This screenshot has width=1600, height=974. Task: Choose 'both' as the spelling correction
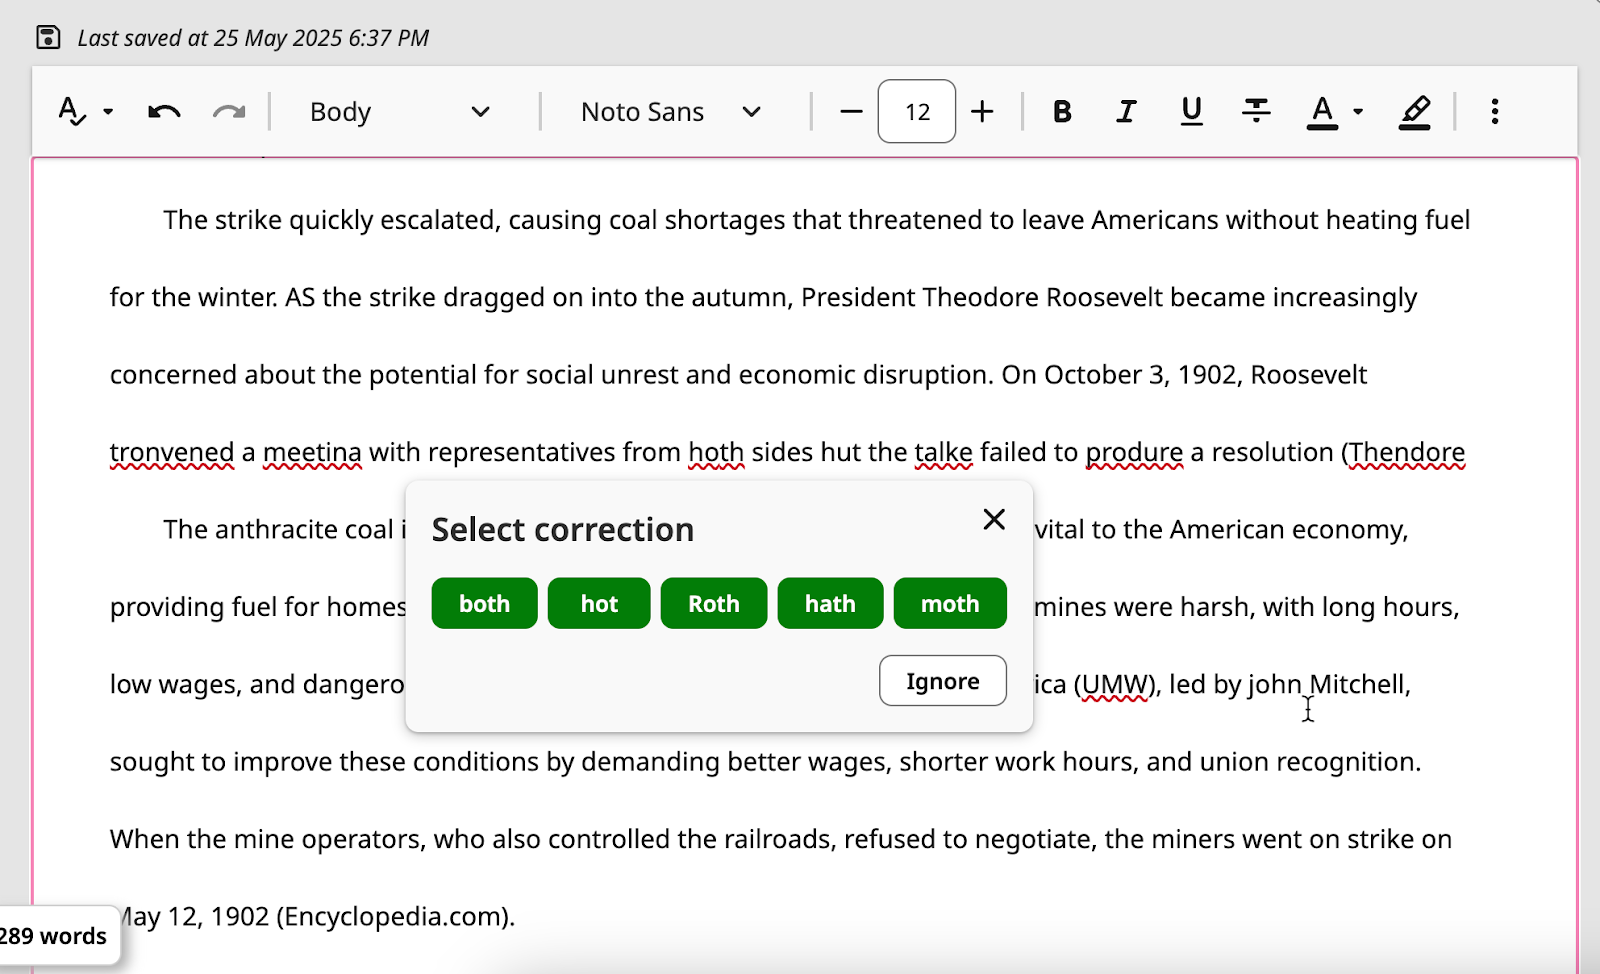coord(484,603)
